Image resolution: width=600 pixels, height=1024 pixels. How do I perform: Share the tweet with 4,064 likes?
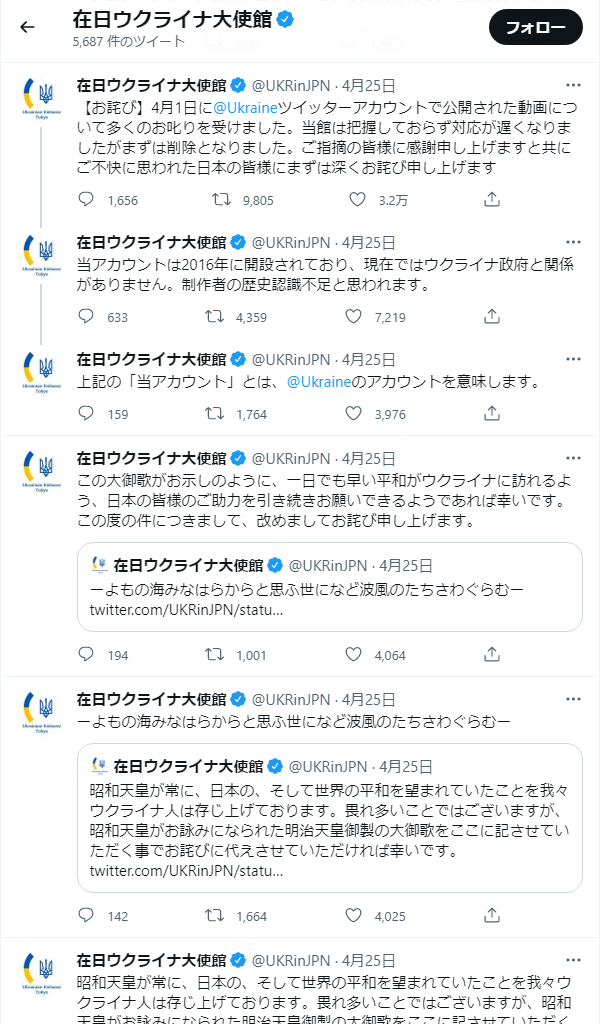tap(492, 654)
